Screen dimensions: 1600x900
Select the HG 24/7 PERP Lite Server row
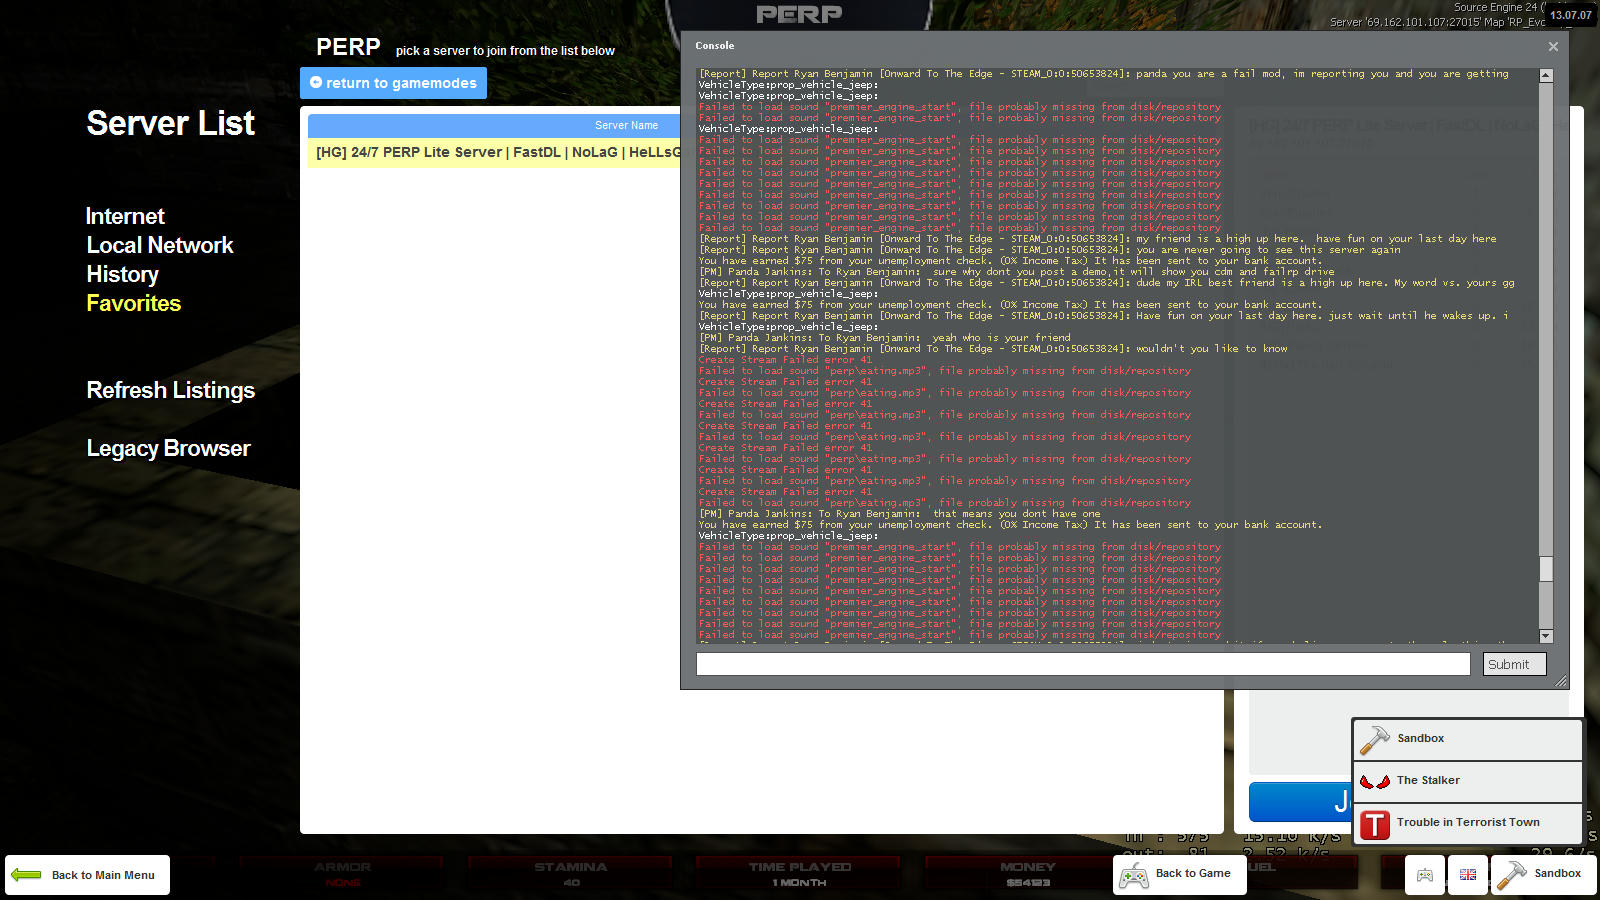tap(494, 152)
